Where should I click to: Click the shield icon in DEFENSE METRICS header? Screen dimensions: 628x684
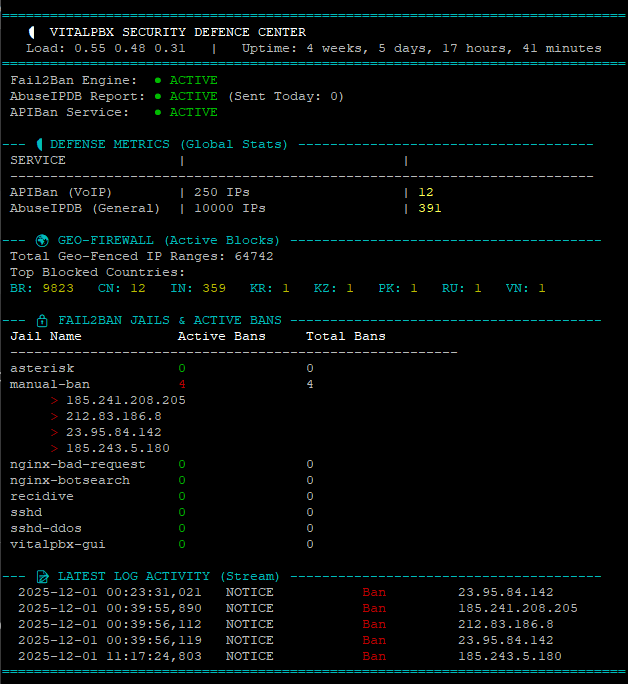coord(40,144)
